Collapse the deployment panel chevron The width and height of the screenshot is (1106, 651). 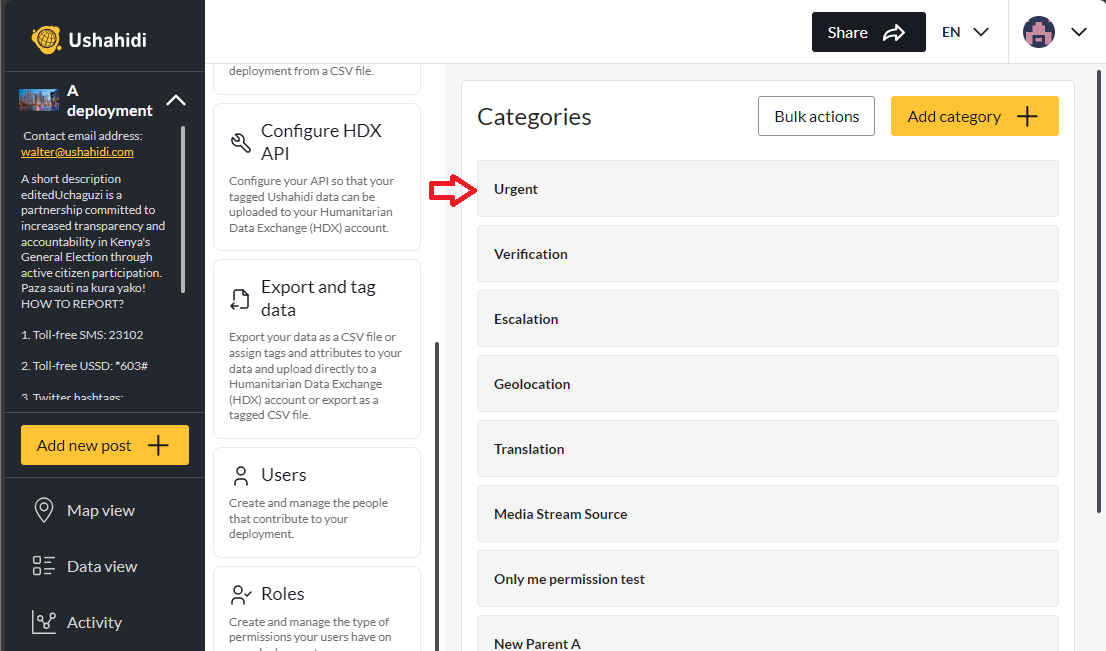(176, 100)
